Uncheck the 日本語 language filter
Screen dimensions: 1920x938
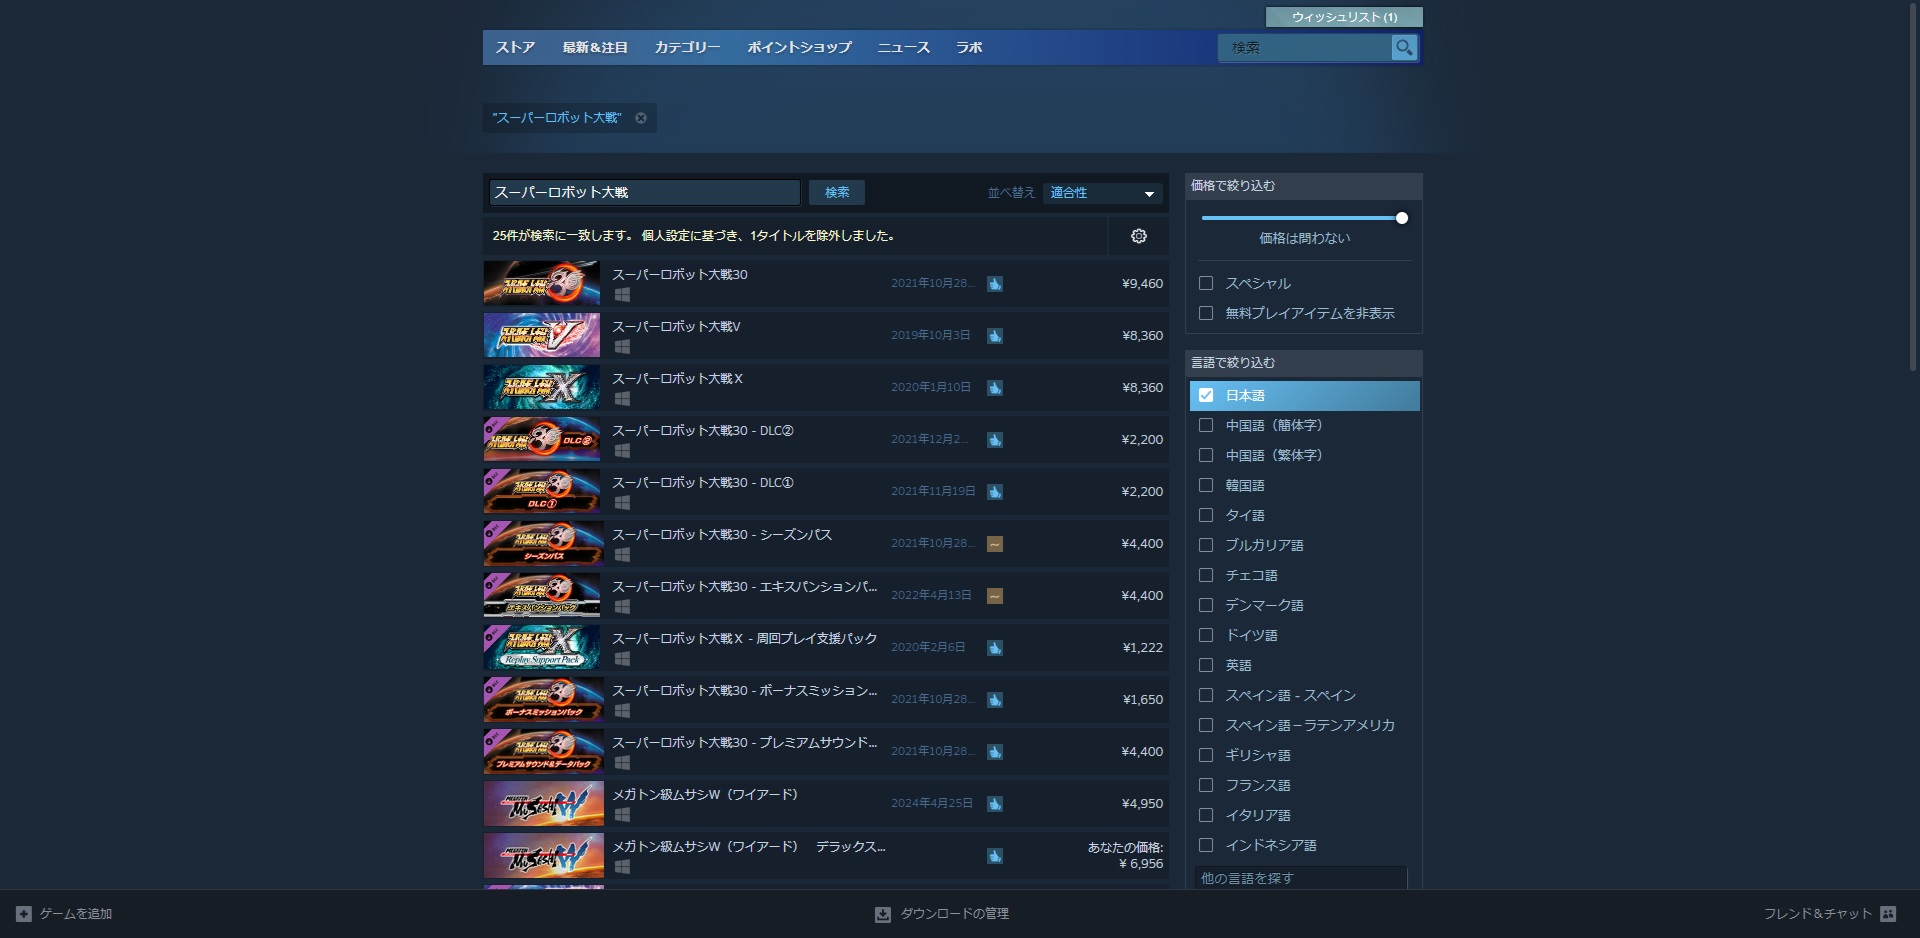click(x=1205, y=395)
